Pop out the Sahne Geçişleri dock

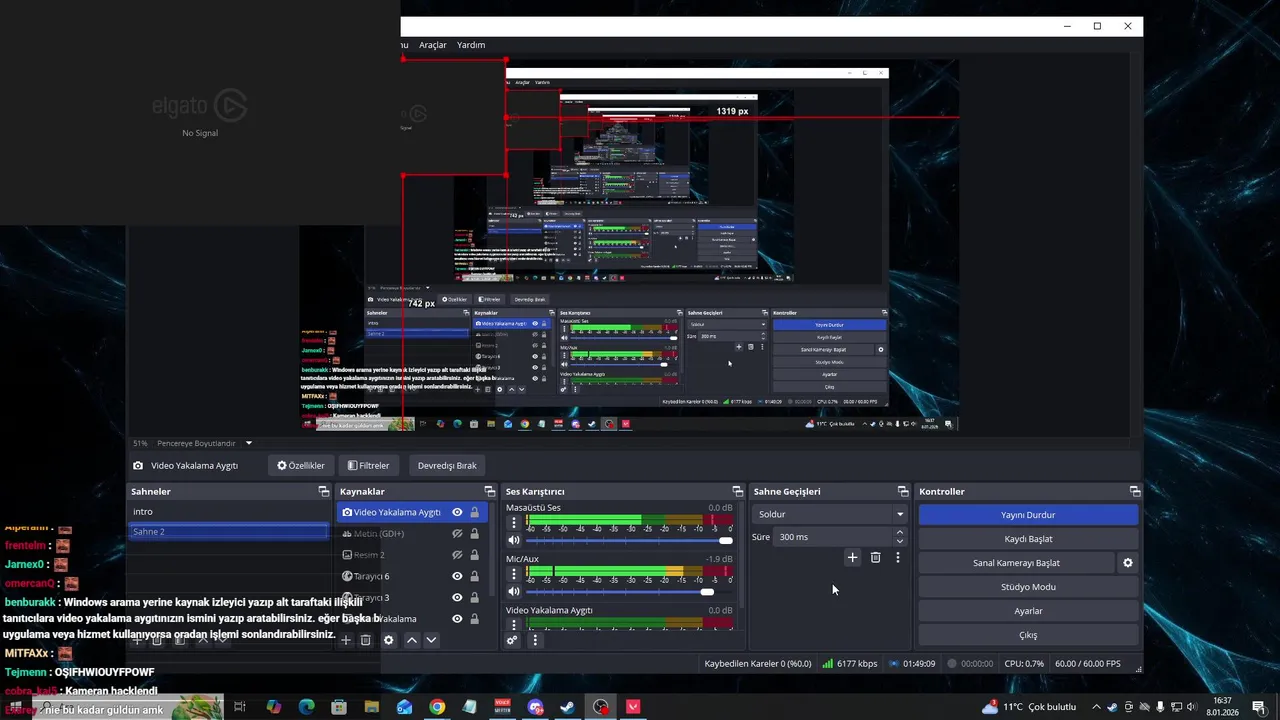tap(902, 491)
